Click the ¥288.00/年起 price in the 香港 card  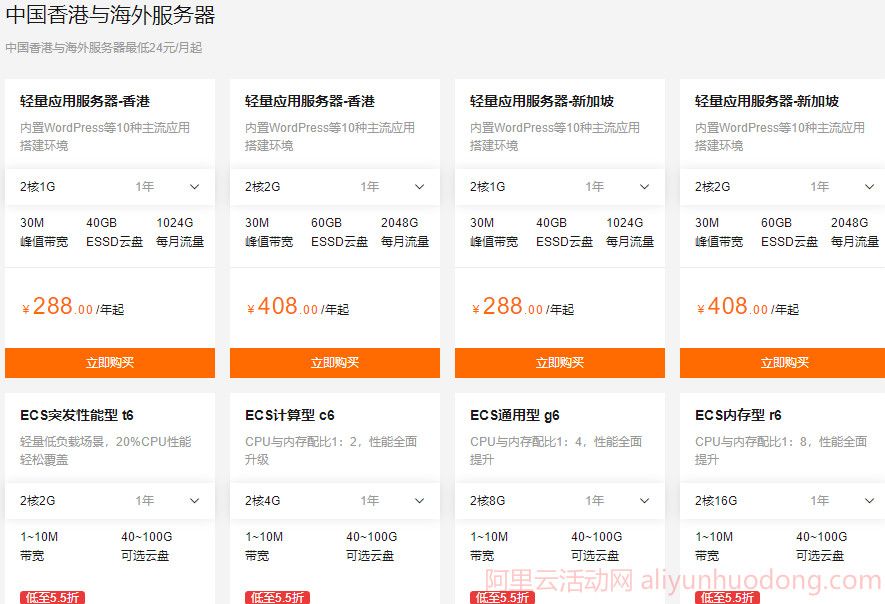[x=73, y=307]
